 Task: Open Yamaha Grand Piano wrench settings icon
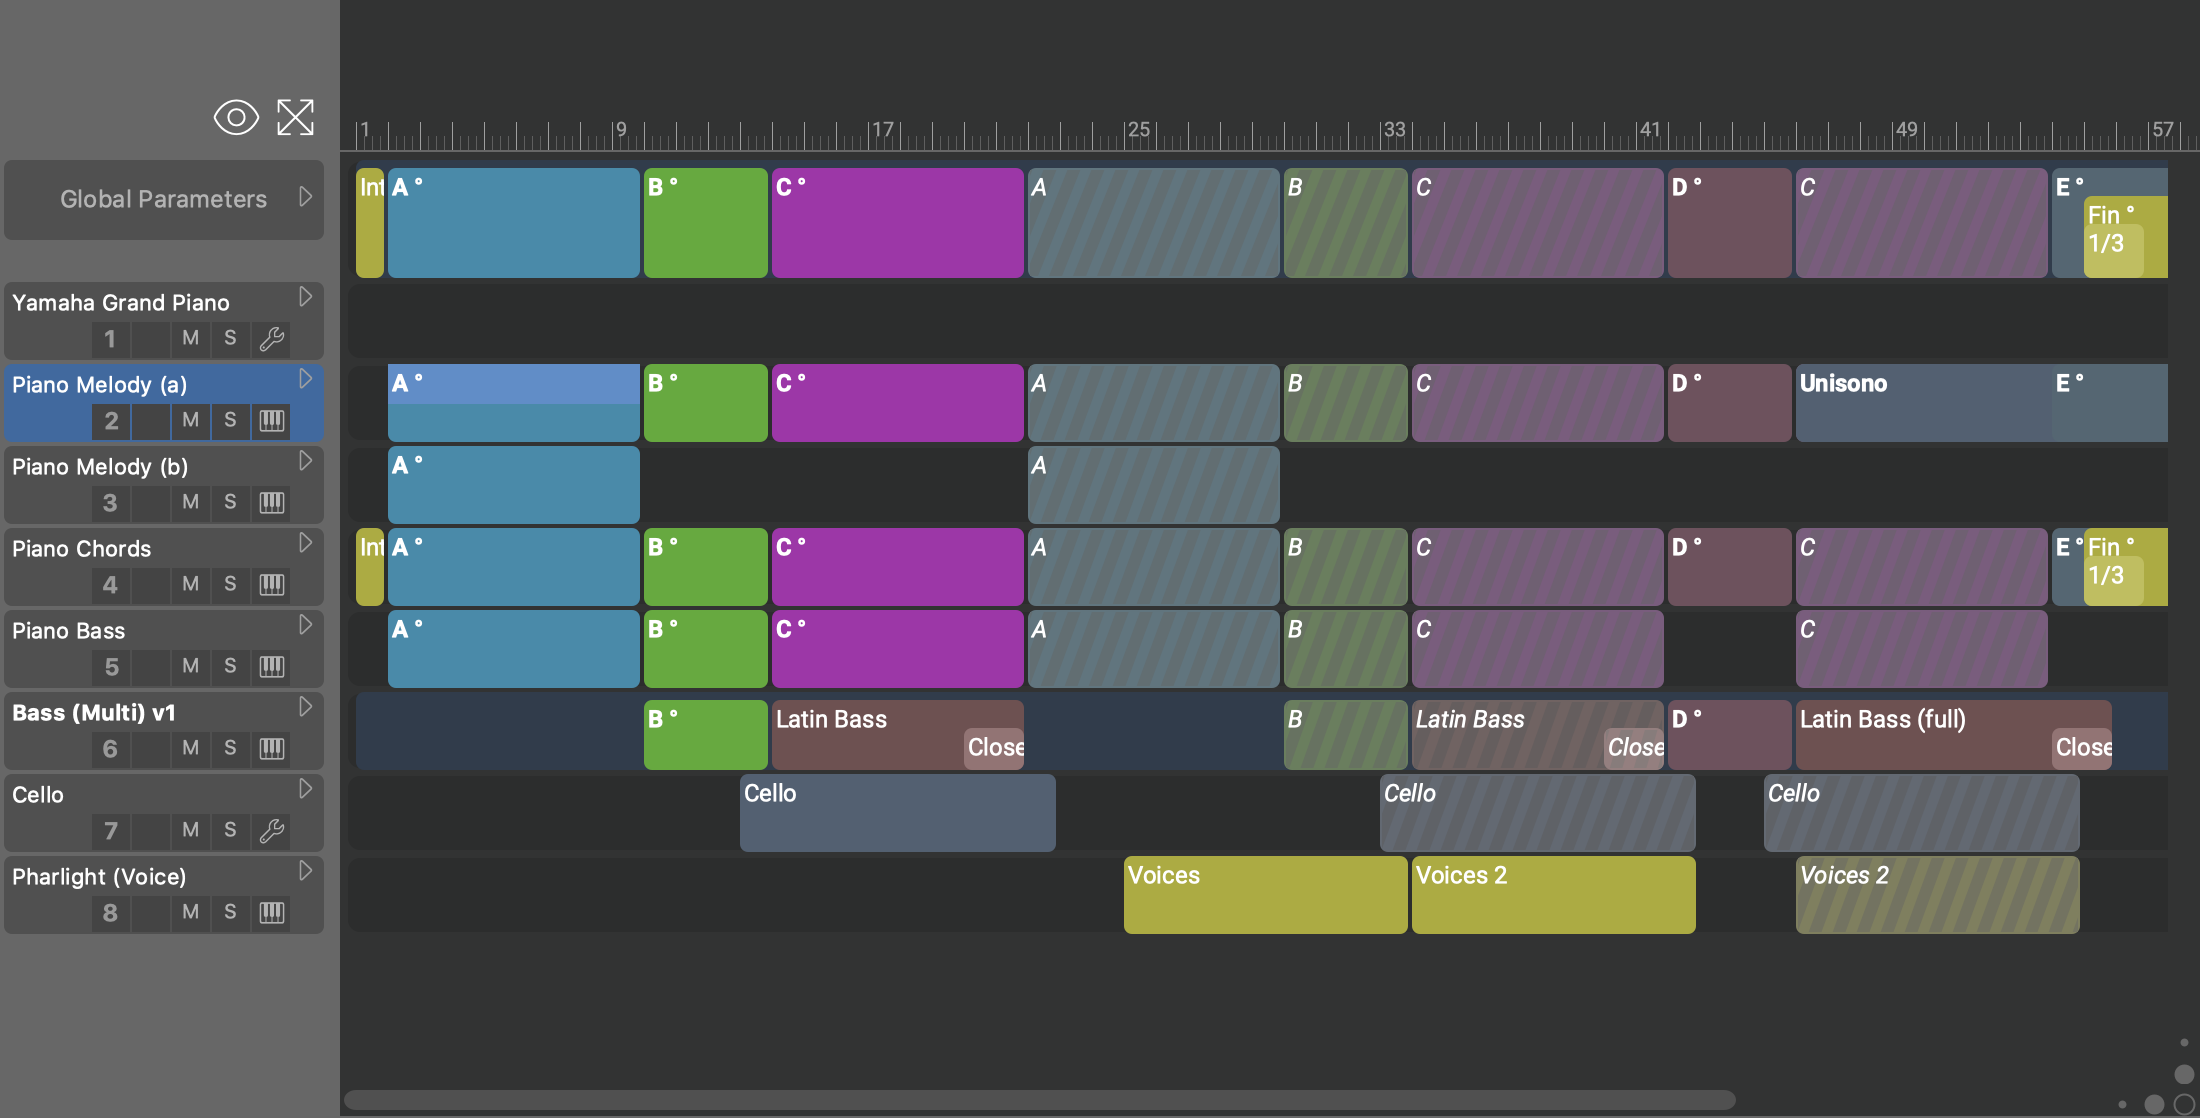tap(272, 339)
